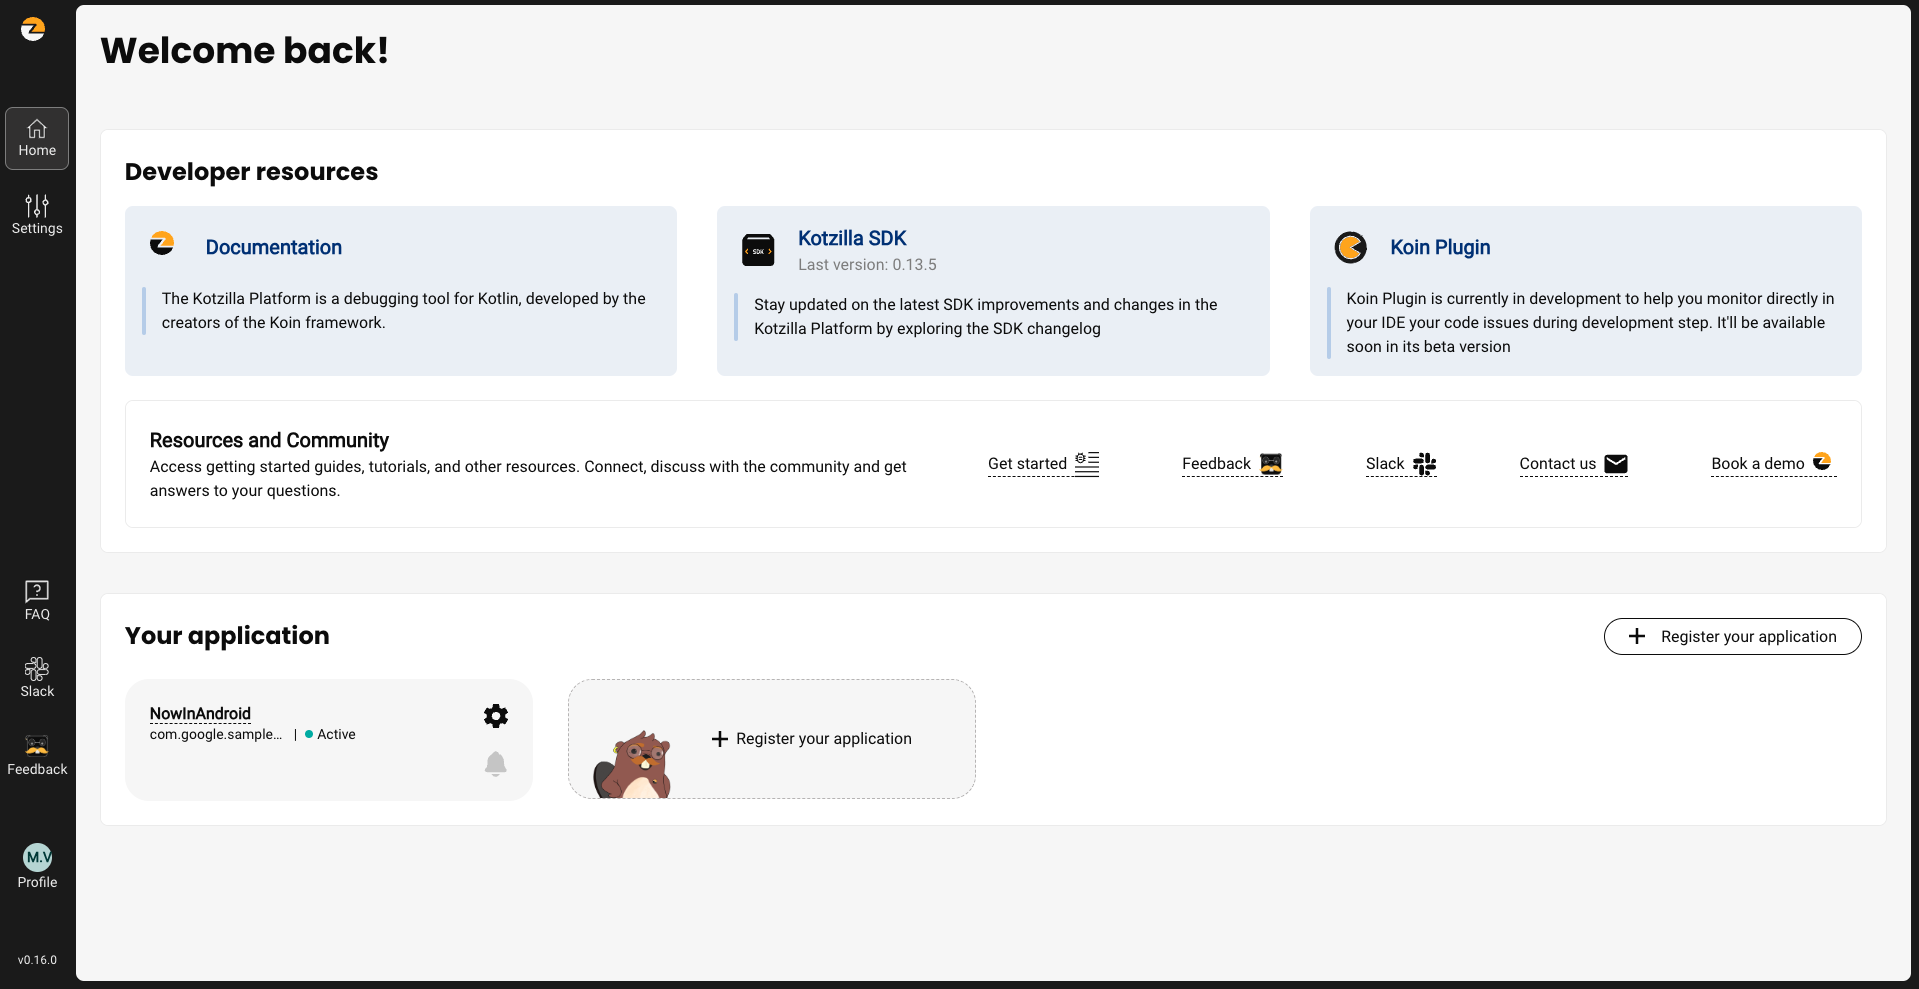Click the Get started link
Image resolution: width=1919 pixels, height=989 pixels.
click(1042, 464)
